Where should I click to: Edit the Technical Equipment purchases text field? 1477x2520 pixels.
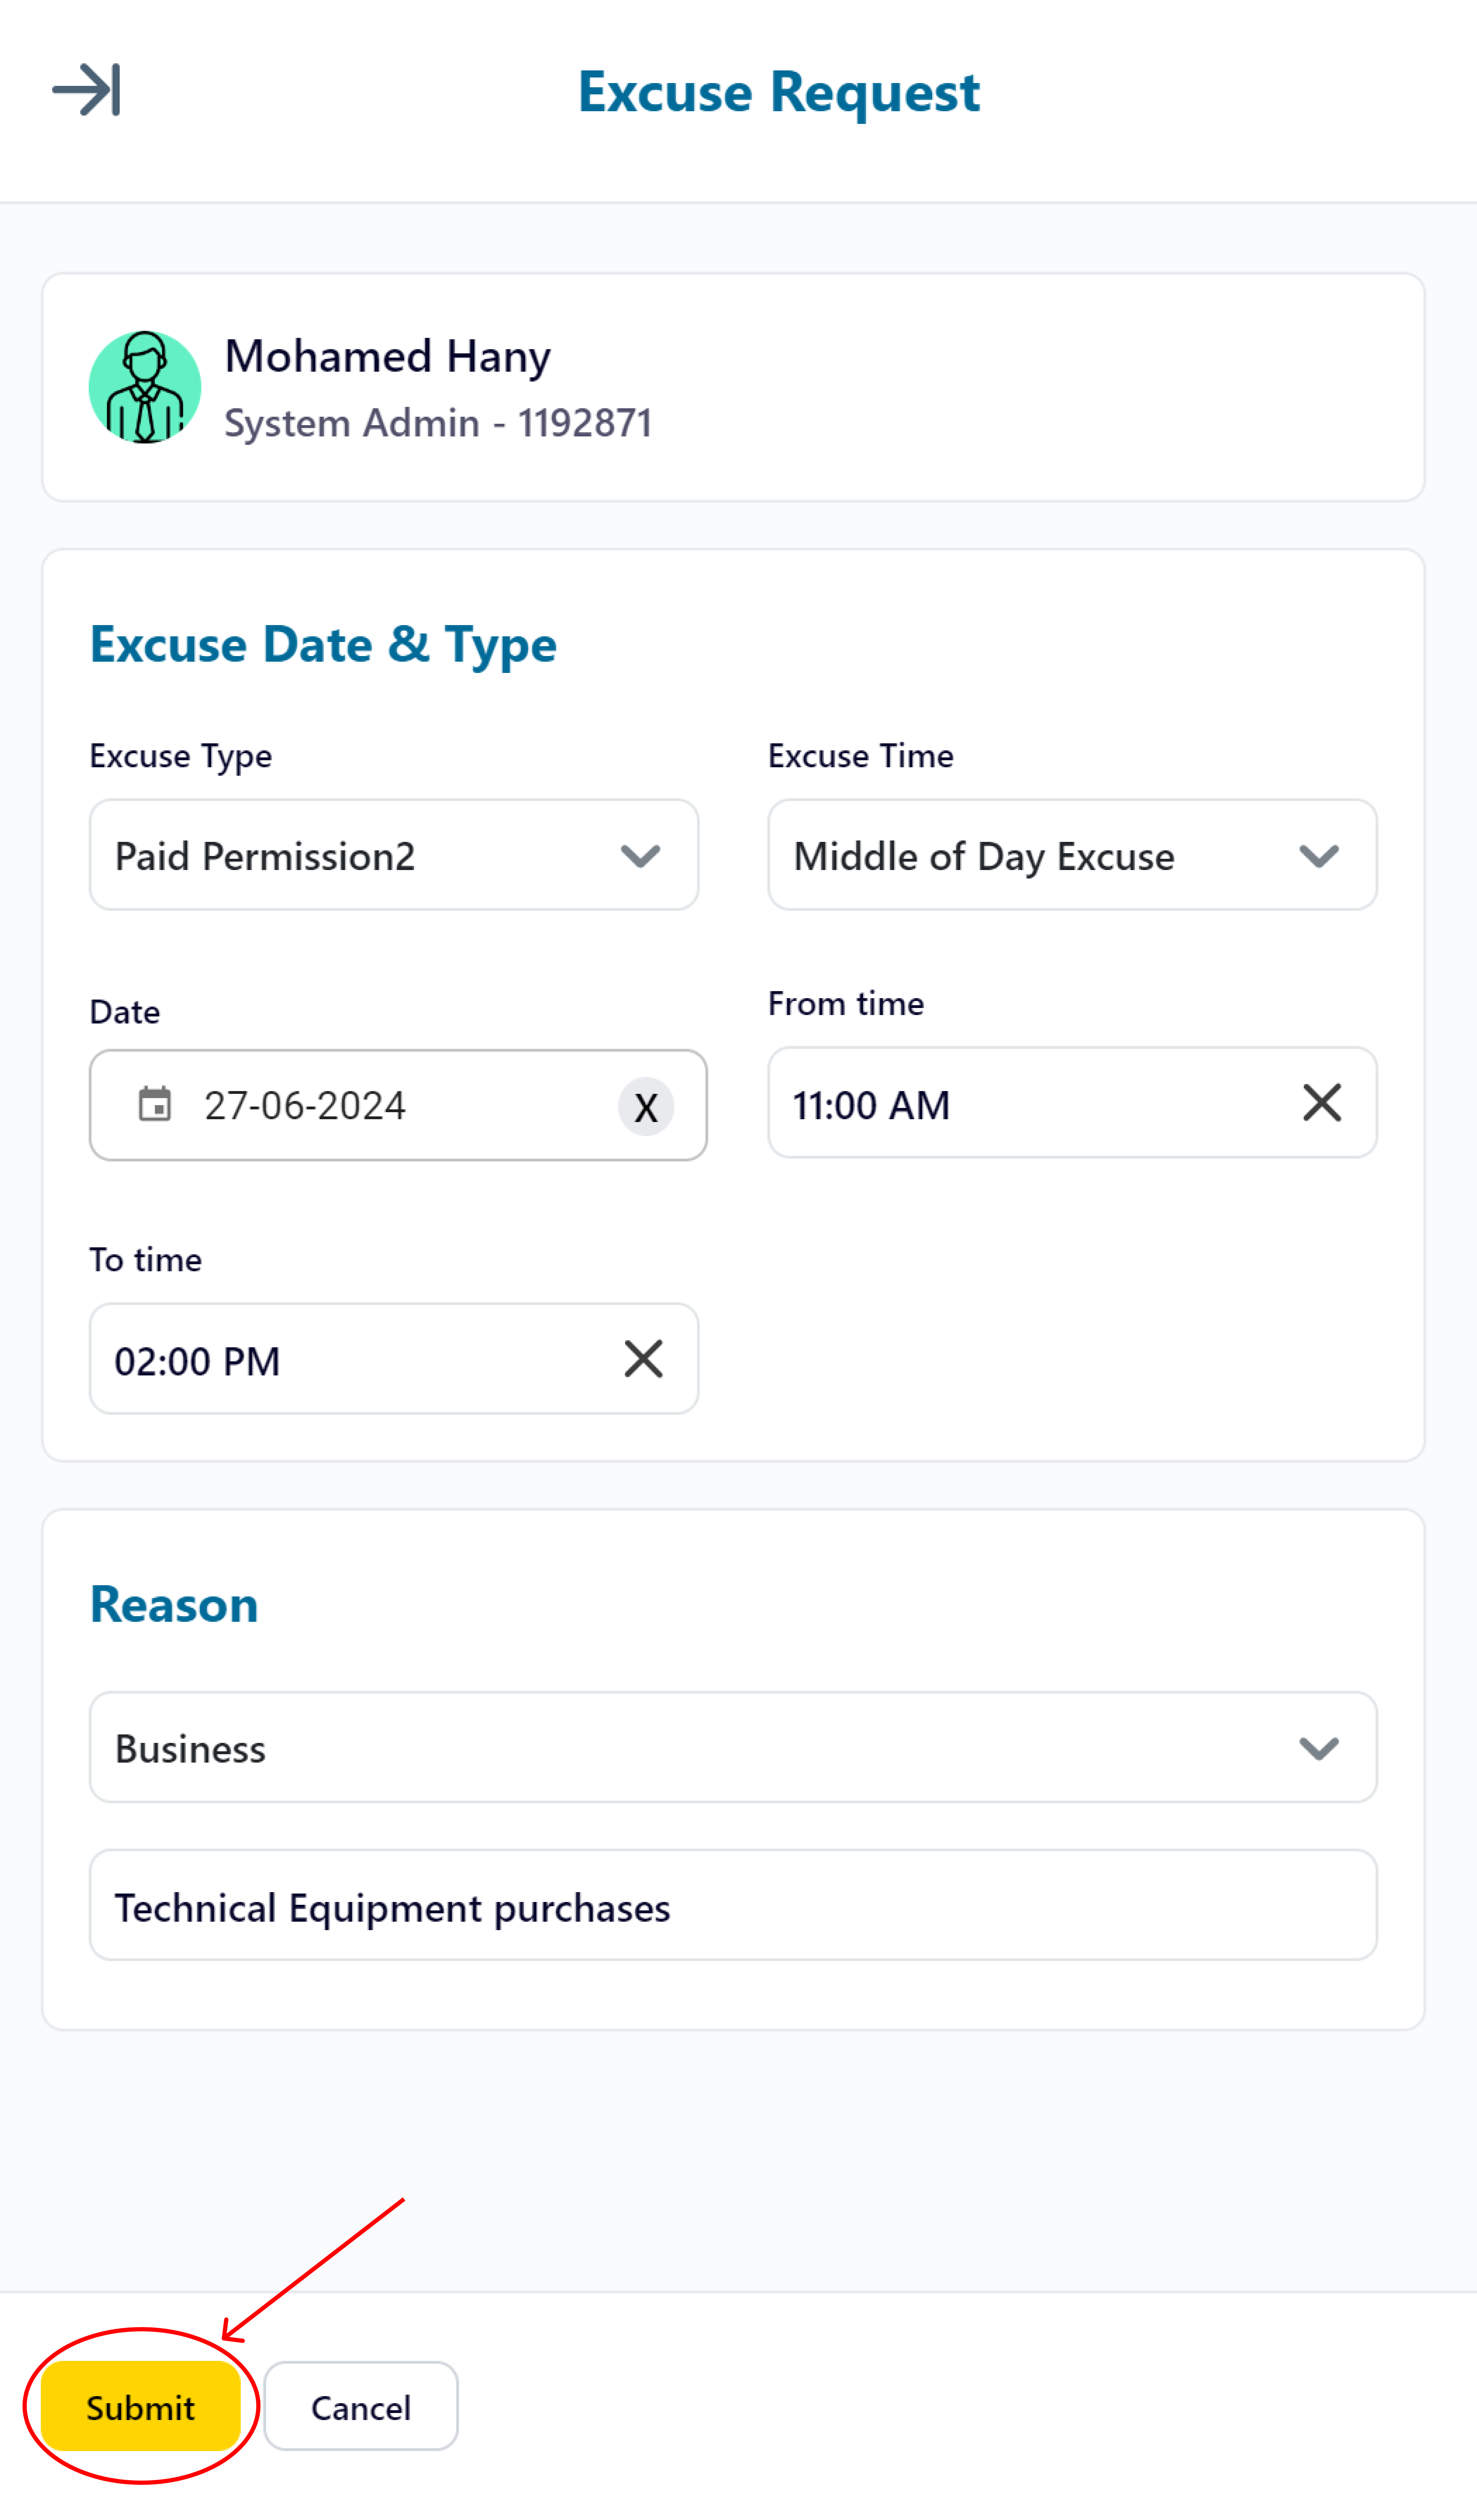(733, 1905)
